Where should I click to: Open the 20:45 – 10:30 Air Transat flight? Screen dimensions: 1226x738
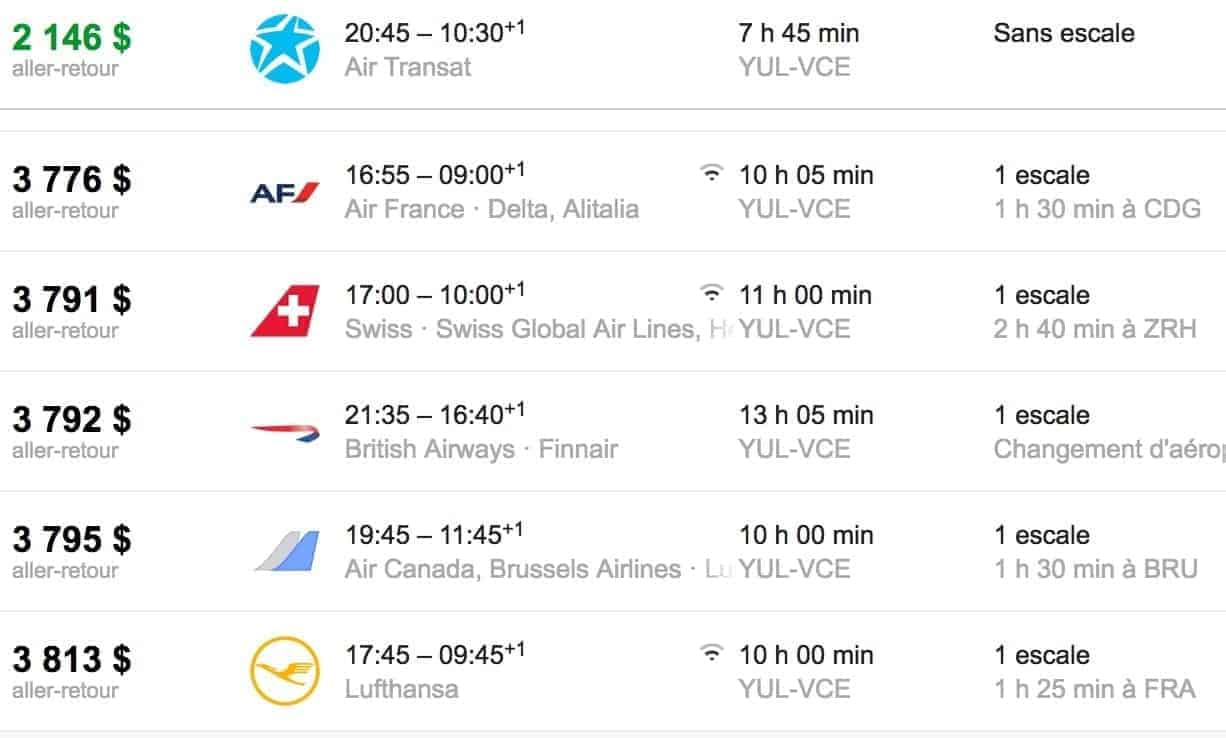coord(434,33)
